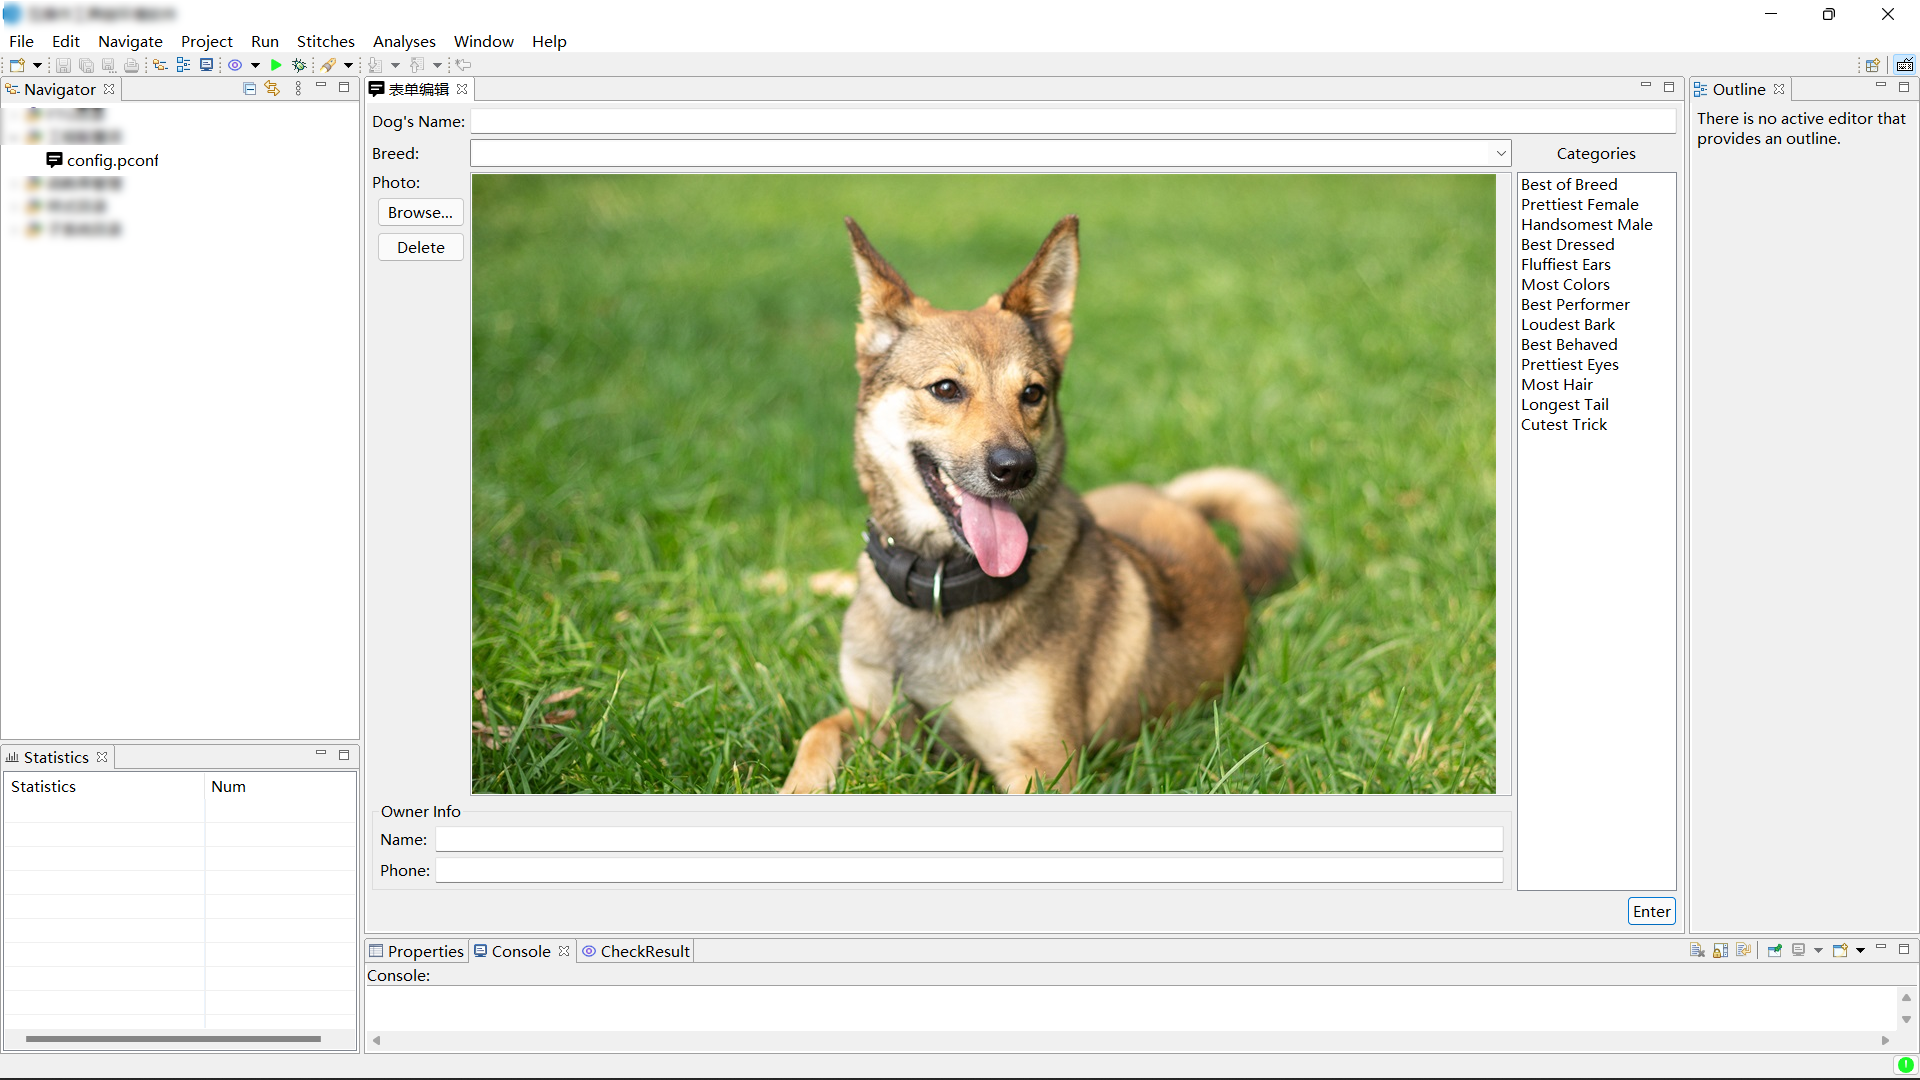1920x1080 pixels.
Task: Select the Console tab
Action: (x=521, y=951)
